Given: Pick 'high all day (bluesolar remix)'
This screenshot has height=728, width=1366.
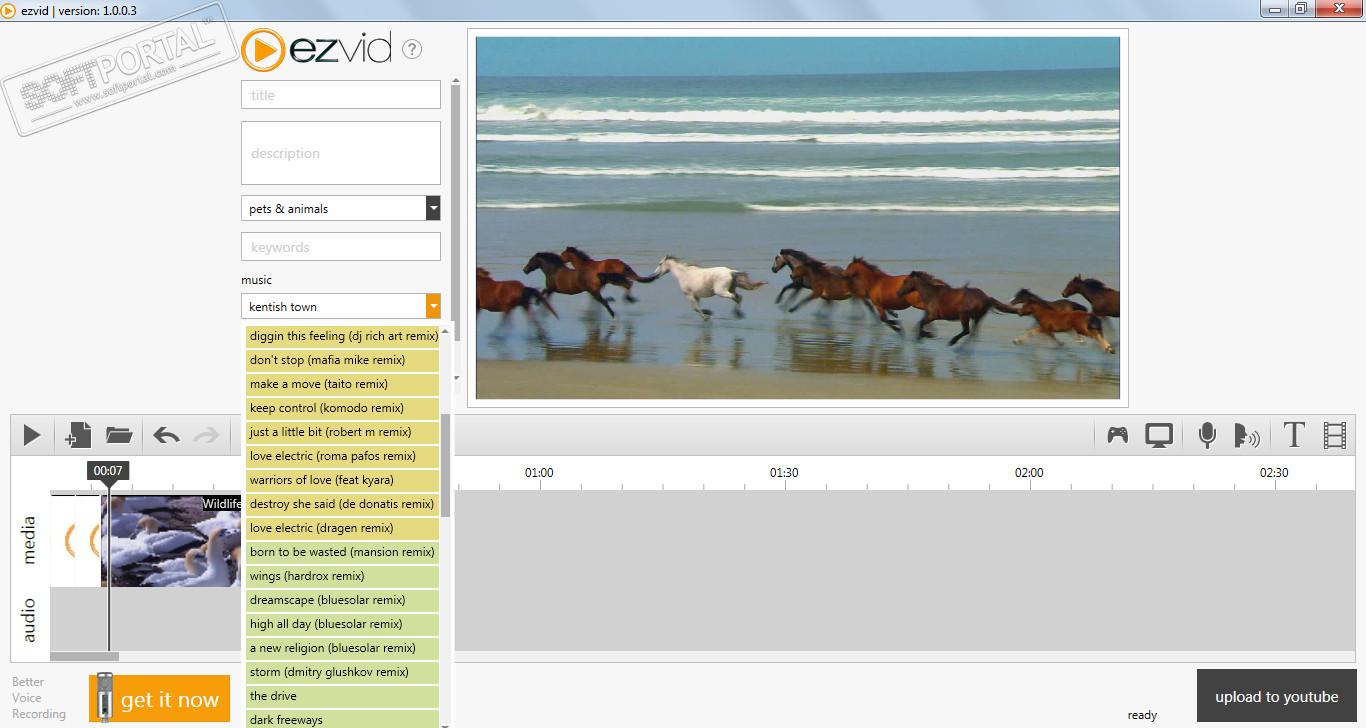Looking at the screenshot, I should pyautogui.click(x=343, y=624).
